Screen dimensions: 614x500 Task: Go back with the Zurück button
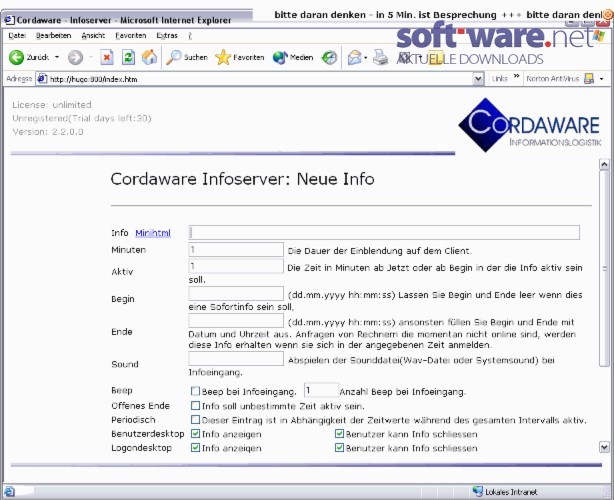coord(29,58)
